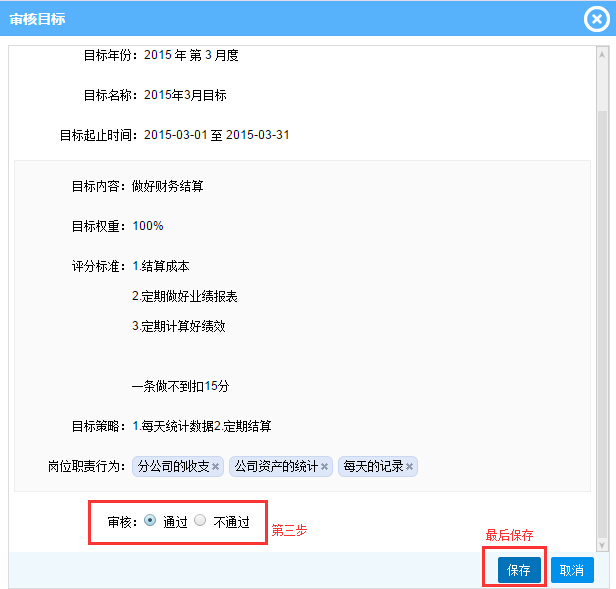Click the scrollbar down arrow
This screenshot has height=589, width=616.
602,545
